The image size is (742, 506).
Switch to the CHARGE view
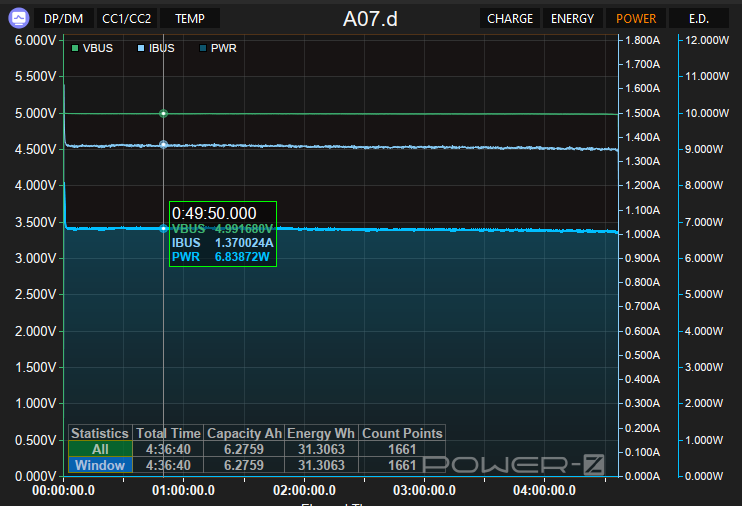pos(510,18)
